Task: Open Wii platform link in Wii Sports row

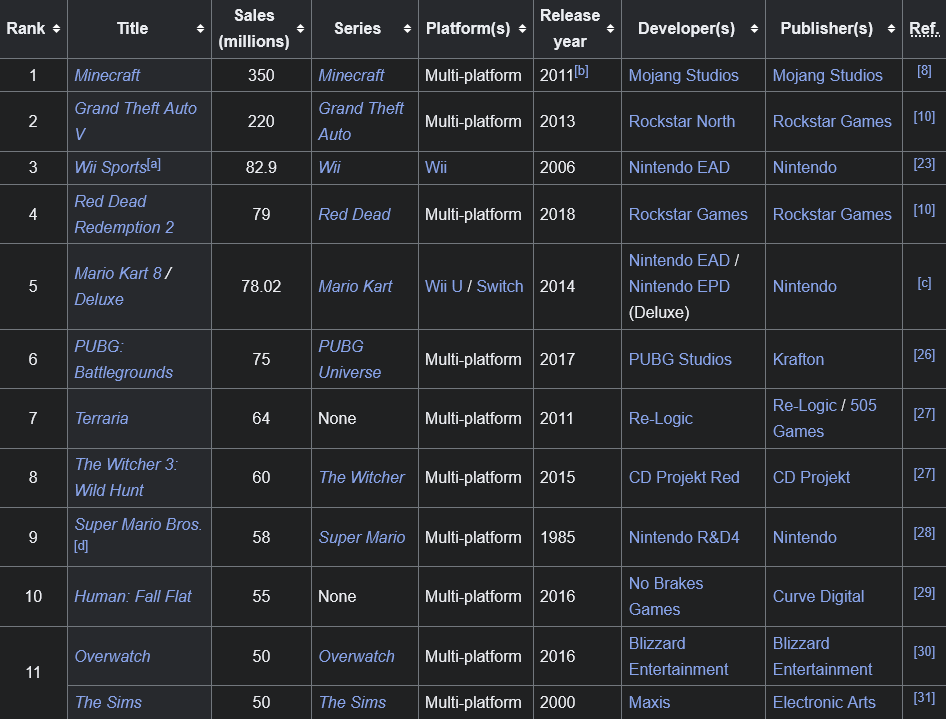Action: 436,167
